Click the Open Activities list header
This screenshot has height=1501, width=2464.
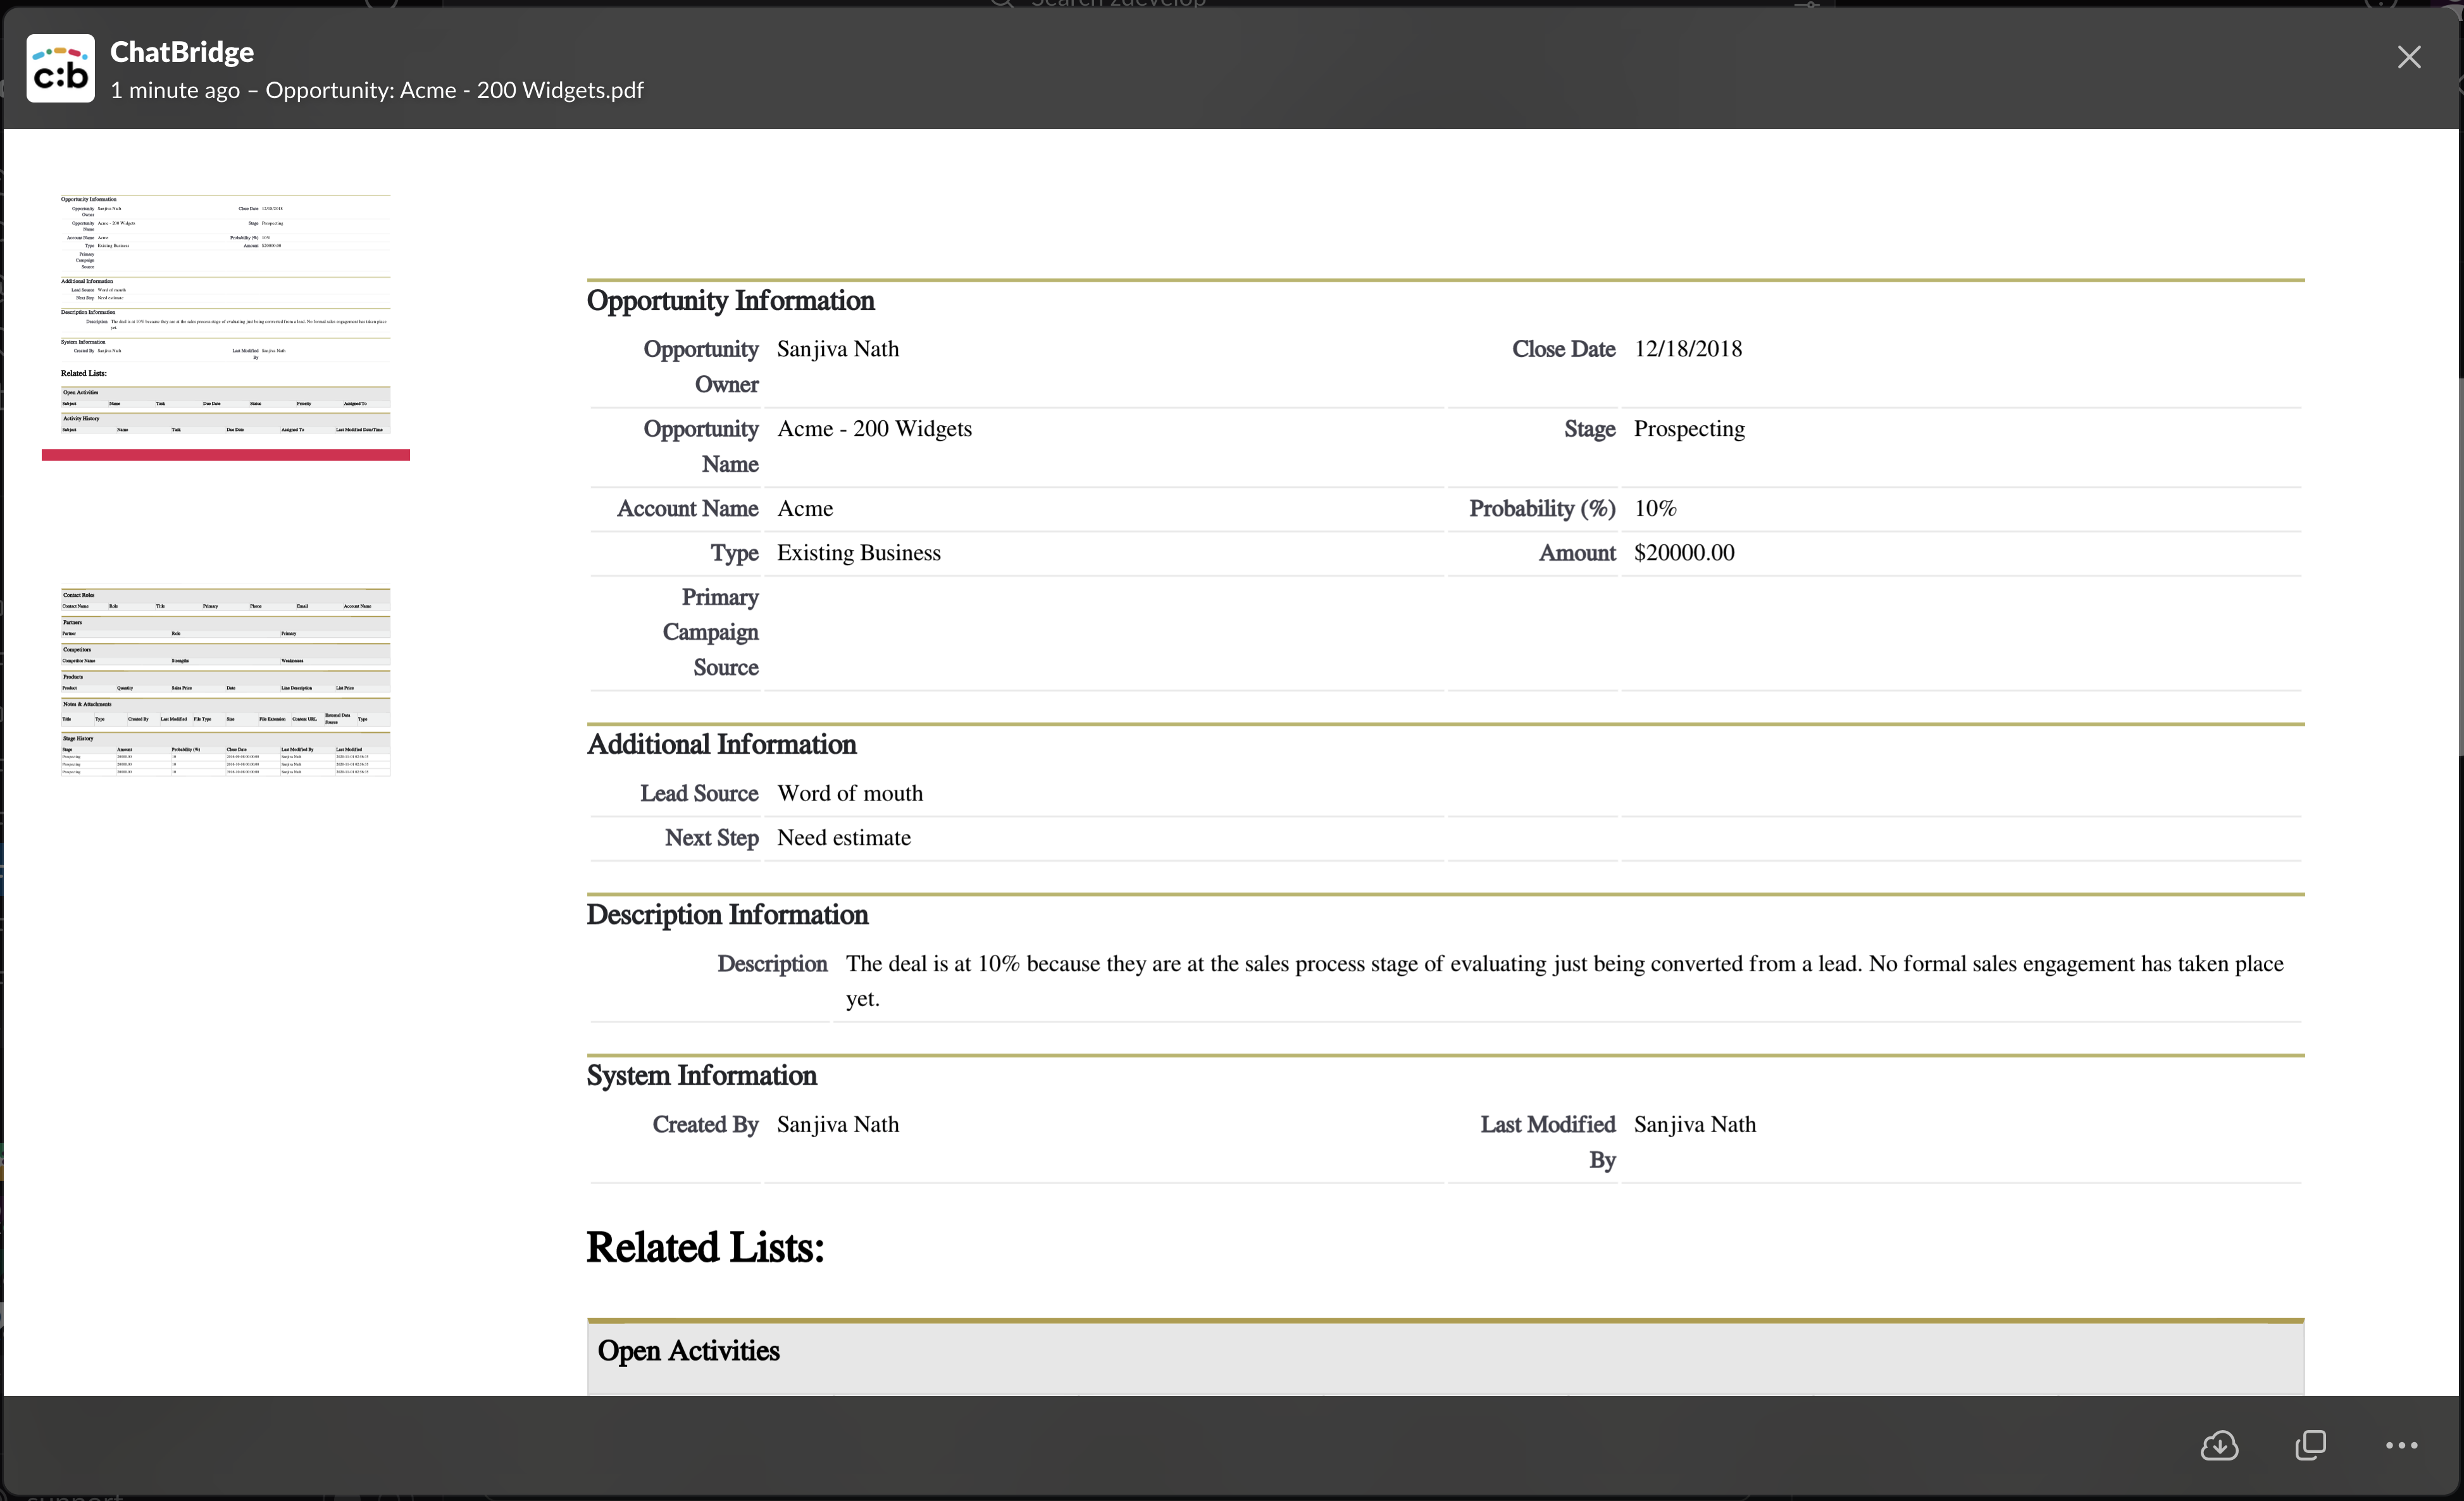click(688, 1351)
